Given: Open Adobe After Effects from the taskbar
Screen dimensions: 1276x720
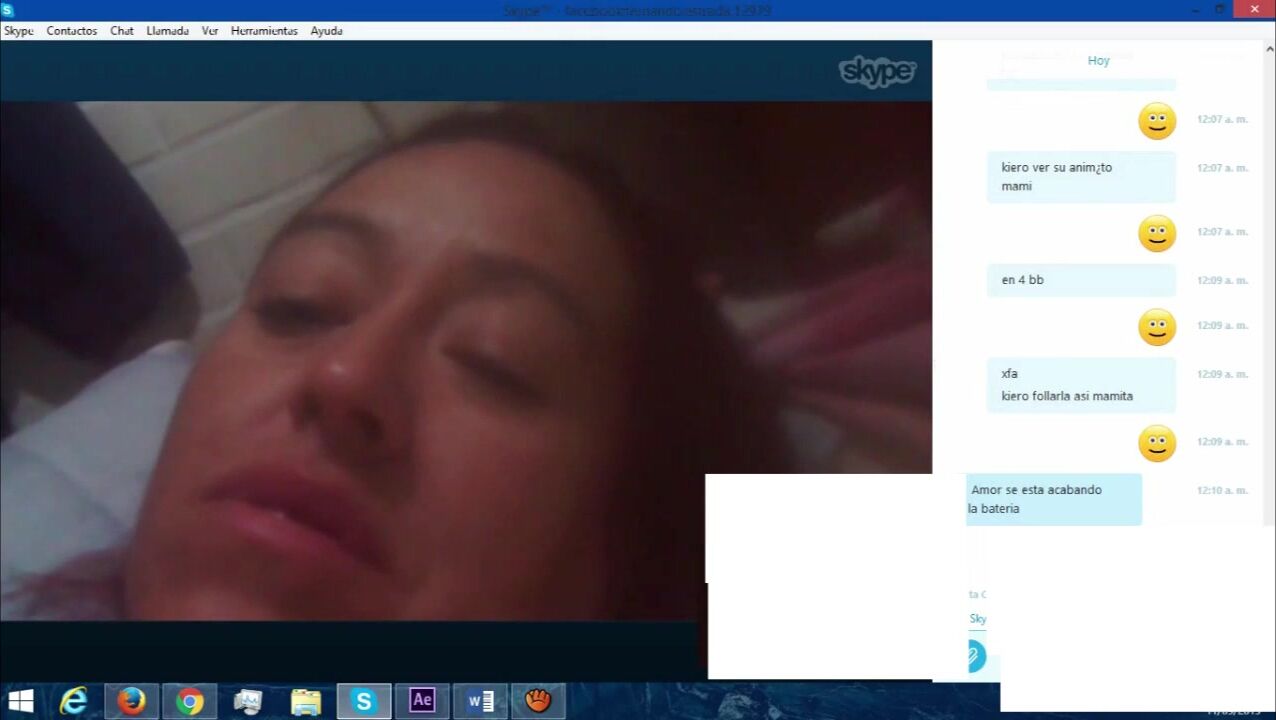Looking at the screenshot, I should (422, 701).
